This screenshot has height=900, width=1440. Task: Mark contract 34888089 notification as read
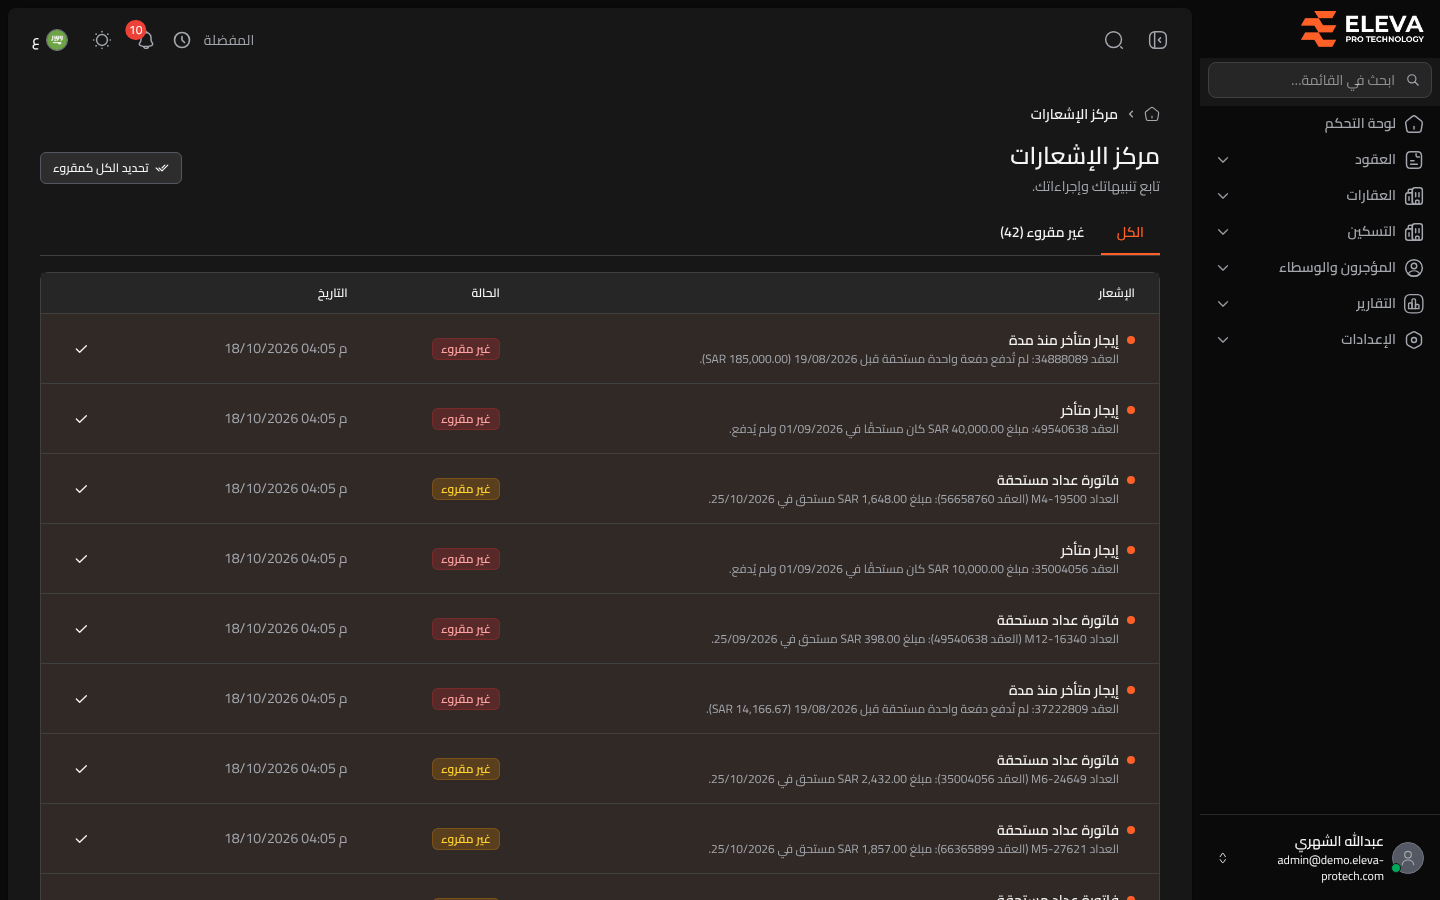click(x=81, y=349)
